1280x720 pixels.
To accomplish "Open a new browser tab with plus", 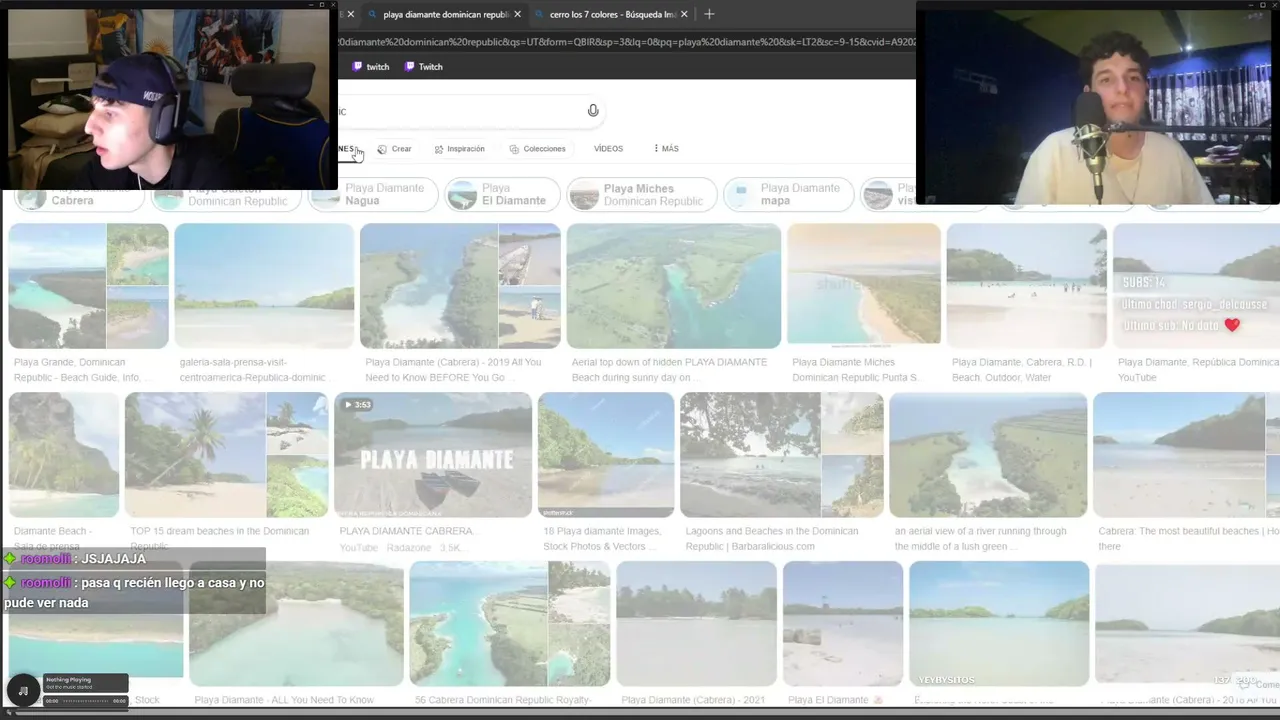I will [x=709, y=14].
